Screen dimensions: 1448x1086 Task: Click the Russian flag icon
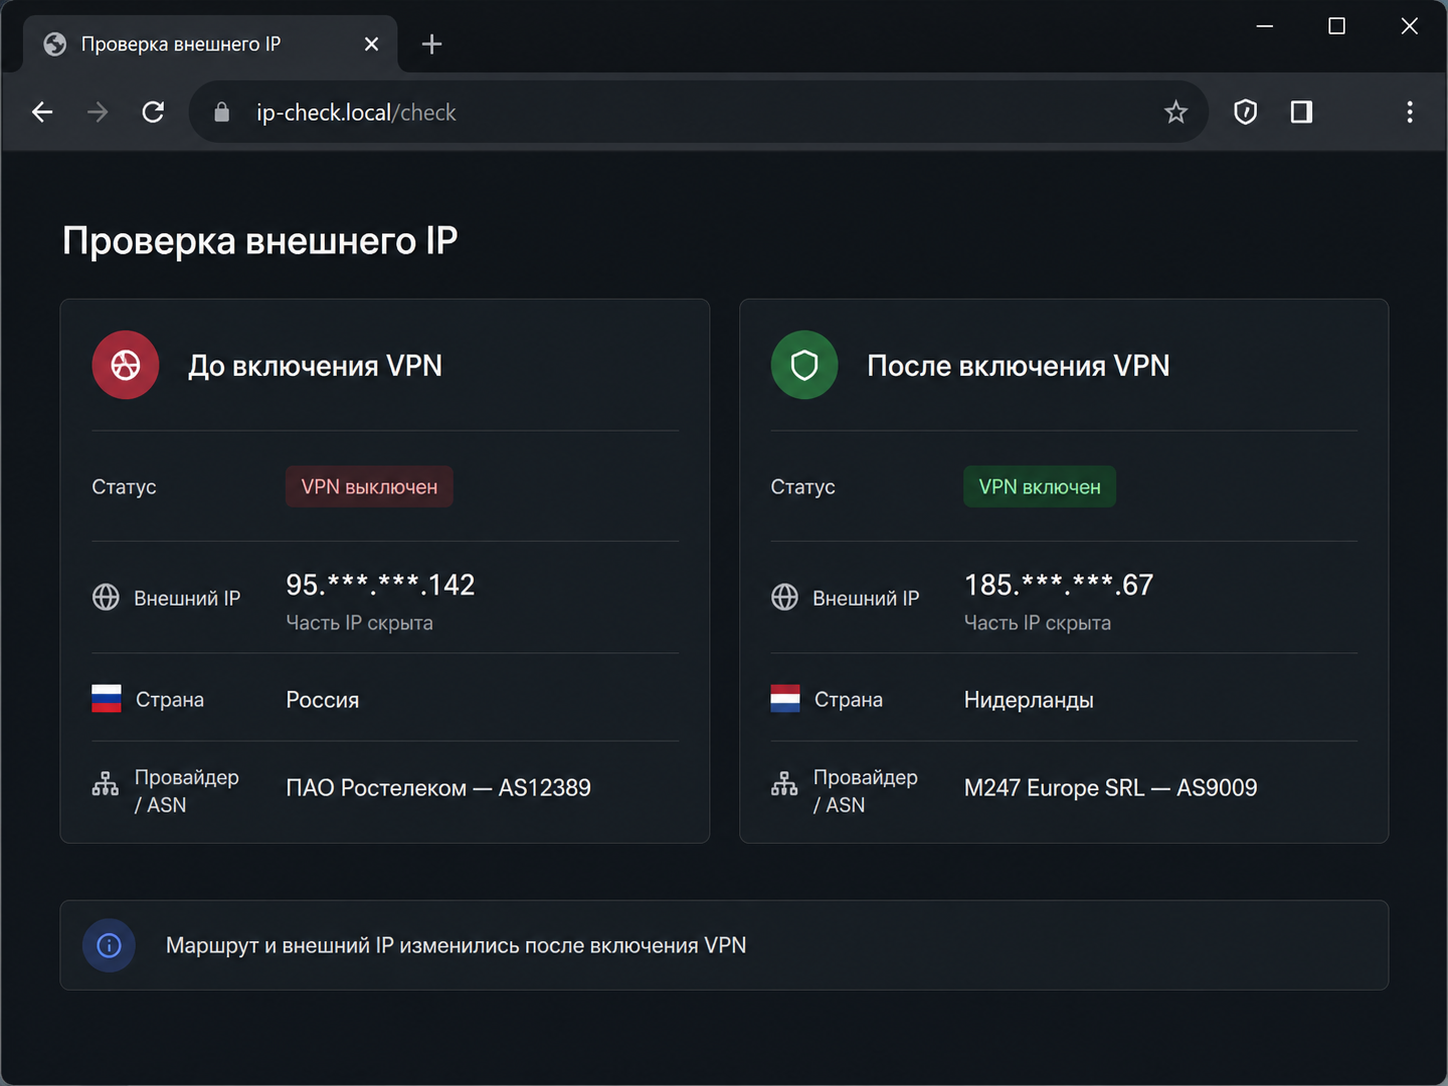pos(106,698)
